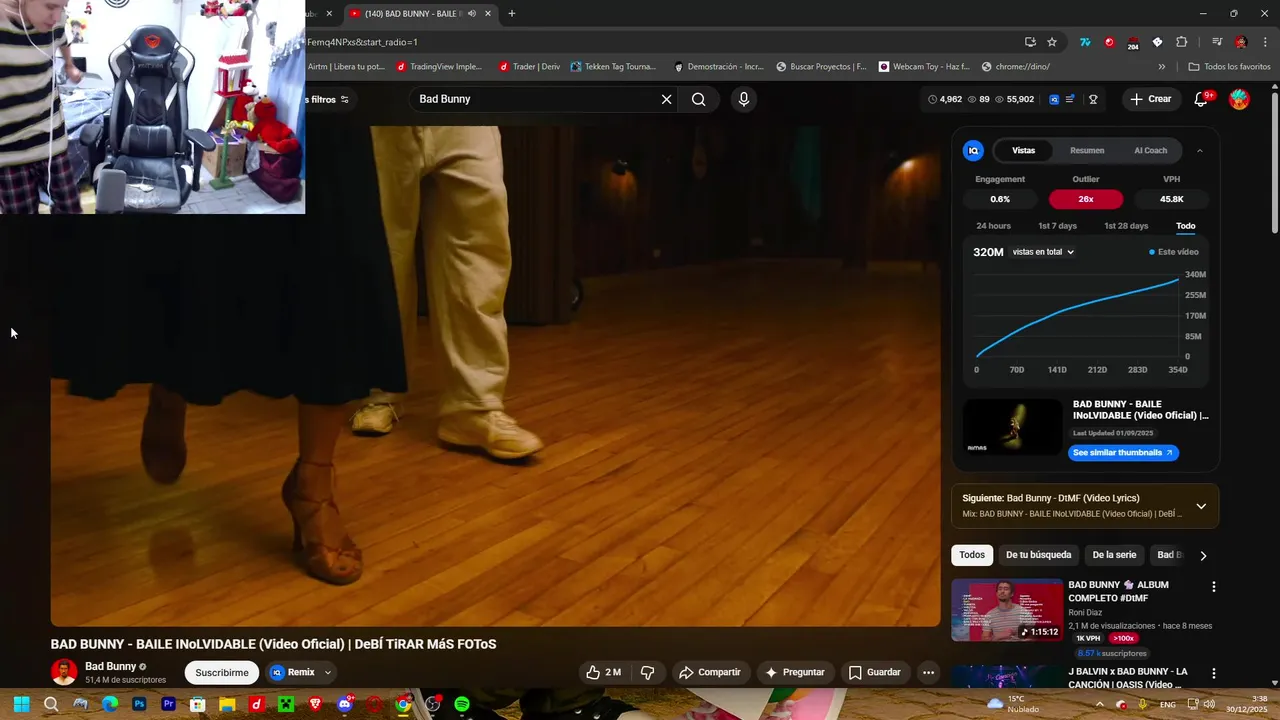Show hidden system tray icons chevron
Screen dimensions: 1280x720
pyautogui.click(x=1099, y=704)
